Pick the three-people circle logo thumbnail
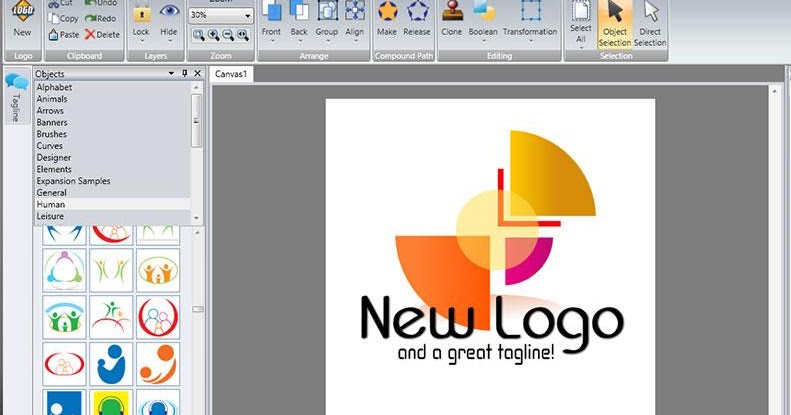 pos(64,270)
